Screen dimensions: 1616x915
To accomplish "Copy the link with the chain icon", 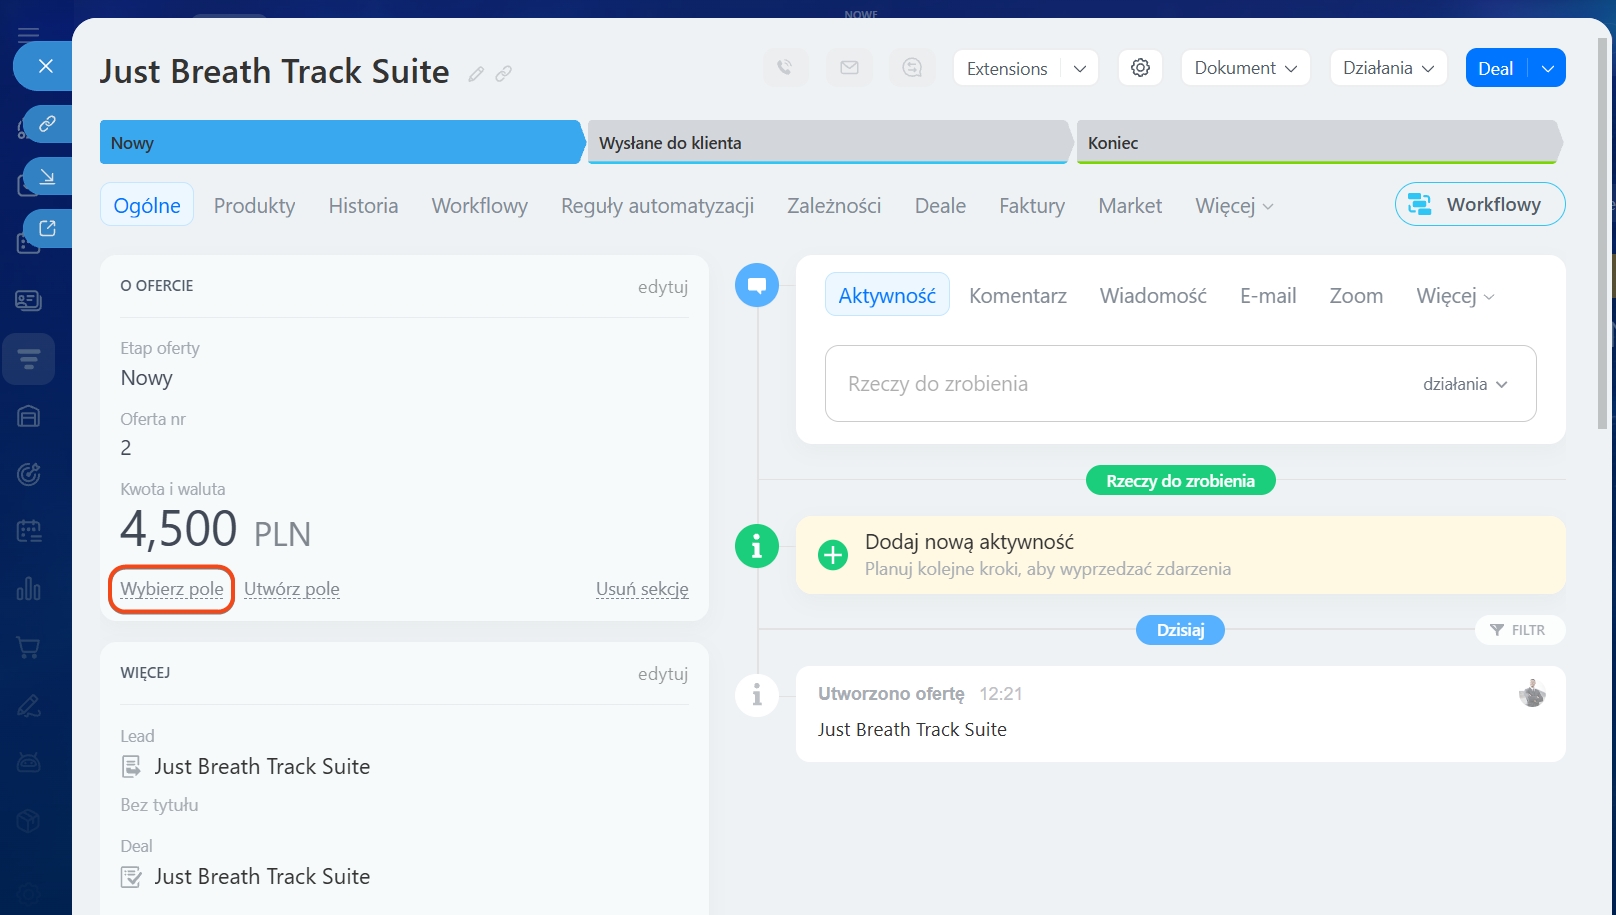I will (504, 74).
